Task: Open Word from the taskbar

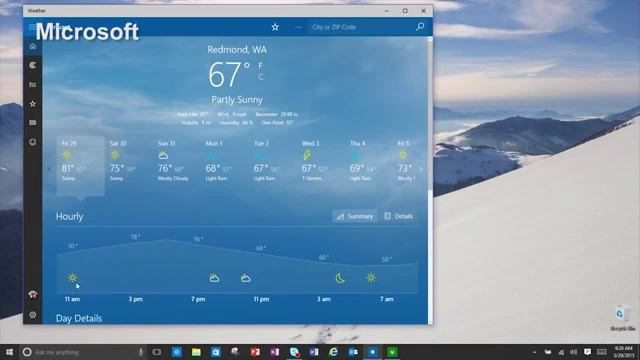Action: [x=314, y=352]
